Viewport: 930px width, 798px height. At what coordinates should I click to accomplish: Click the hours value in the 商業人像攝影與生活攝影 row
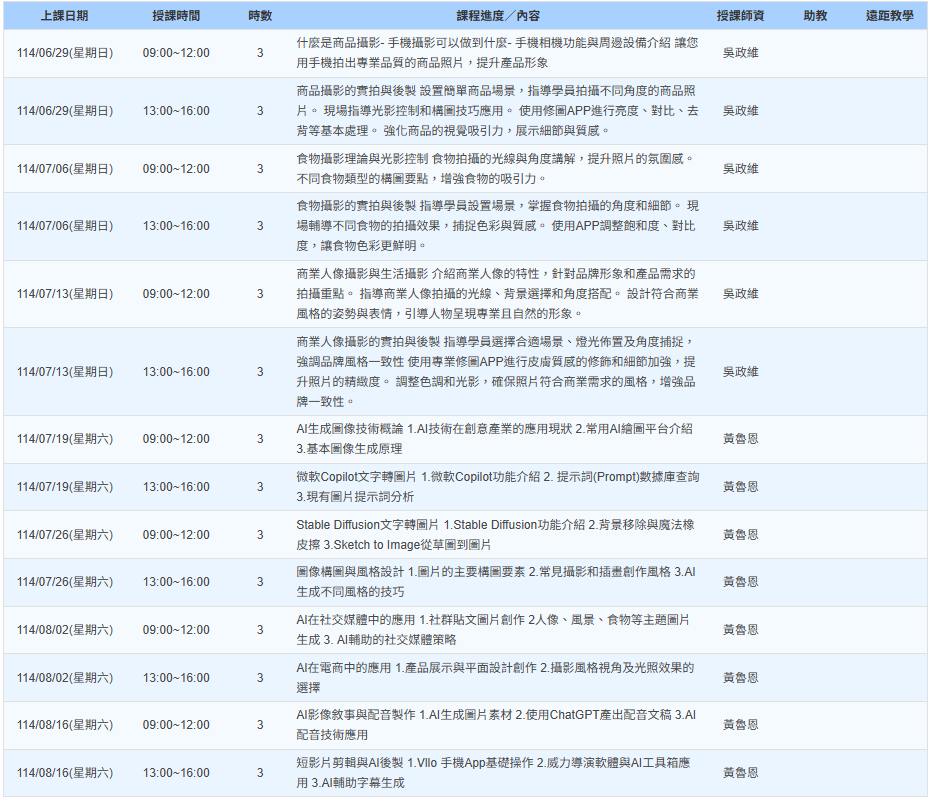[260, 294]
